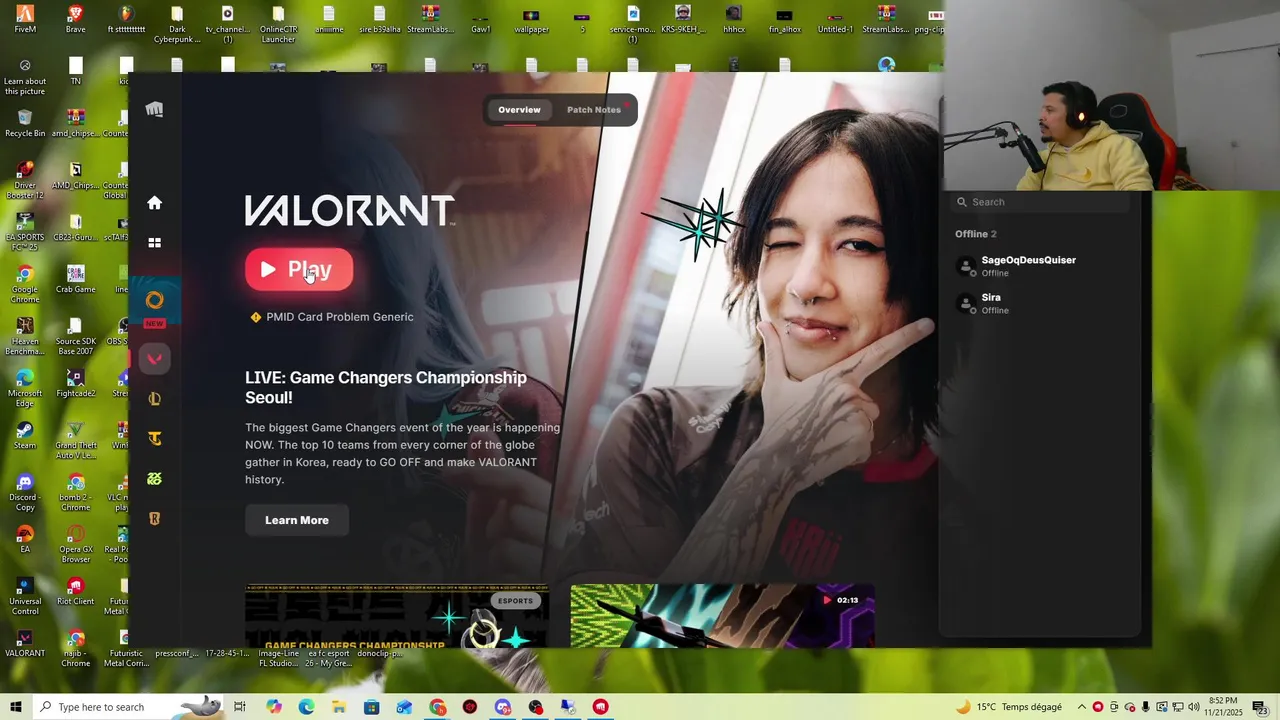Open the EA desktop shortcut
The image size is (1280, 720).
(25, 540)
